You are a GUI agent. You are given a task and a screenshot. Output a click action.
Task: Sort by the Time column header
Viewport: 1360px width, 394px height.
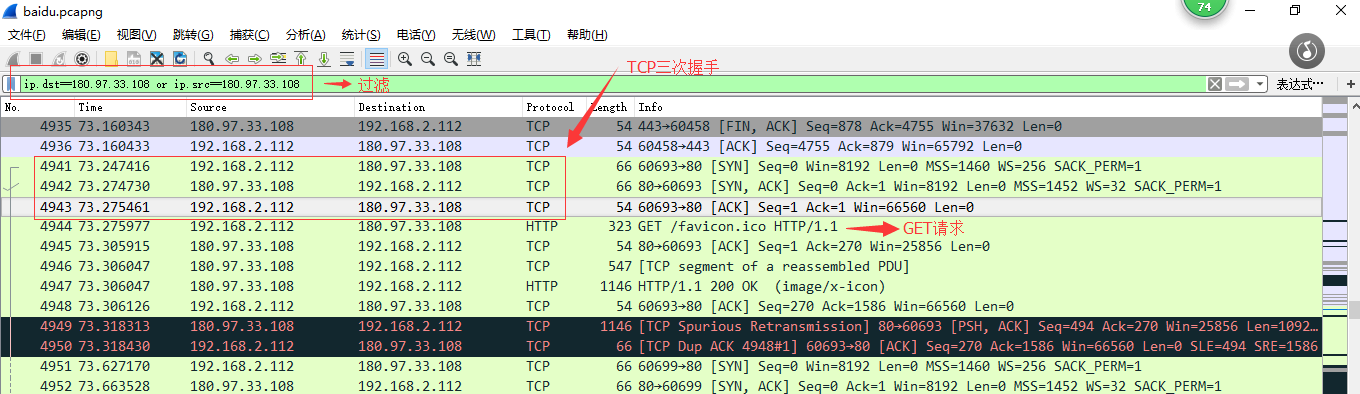[130, 107]
